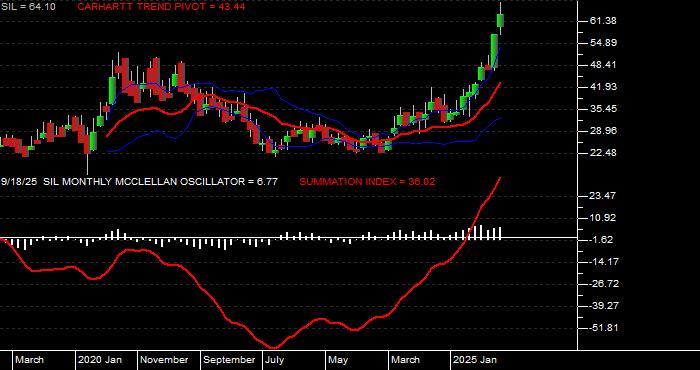Select the '2025 Jan' date axis label
The height and width of the screenshot is (370, 700).
pyautogui.click(x=475, y=360)
